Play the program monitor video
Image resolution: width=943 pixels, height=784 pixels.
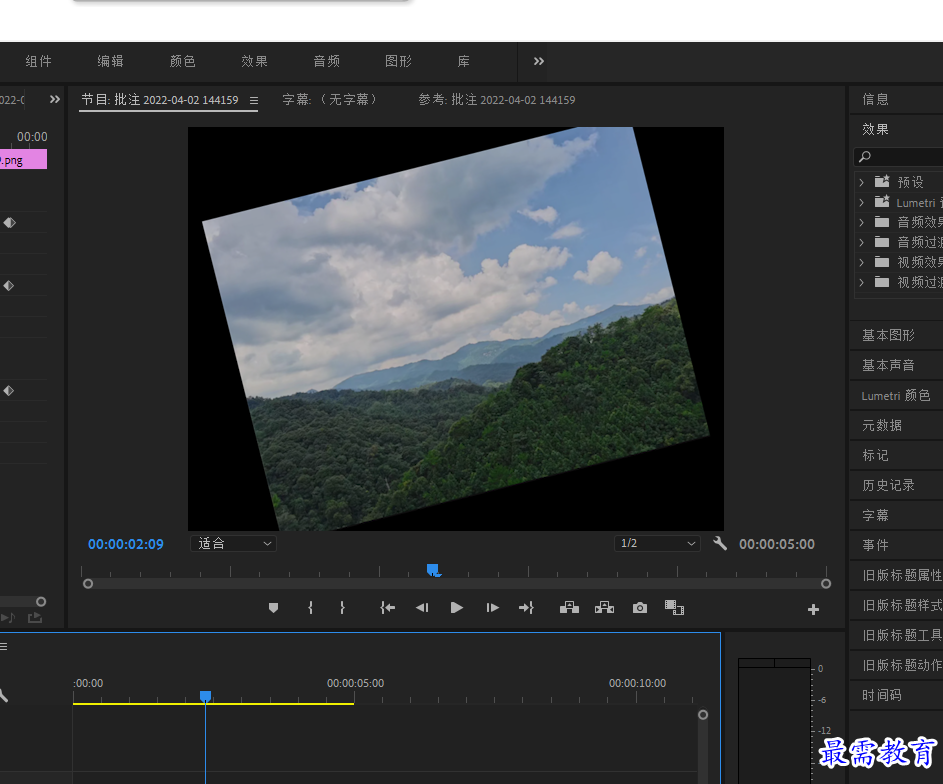click(x=456, y=608)
